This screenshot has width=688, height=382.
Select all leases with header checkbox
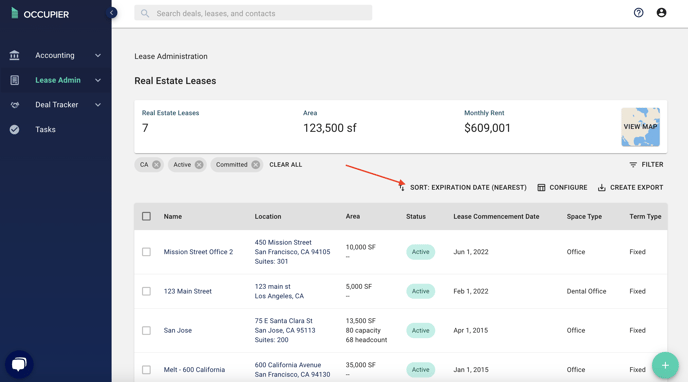pyautogui.click(x=147, y=216)
